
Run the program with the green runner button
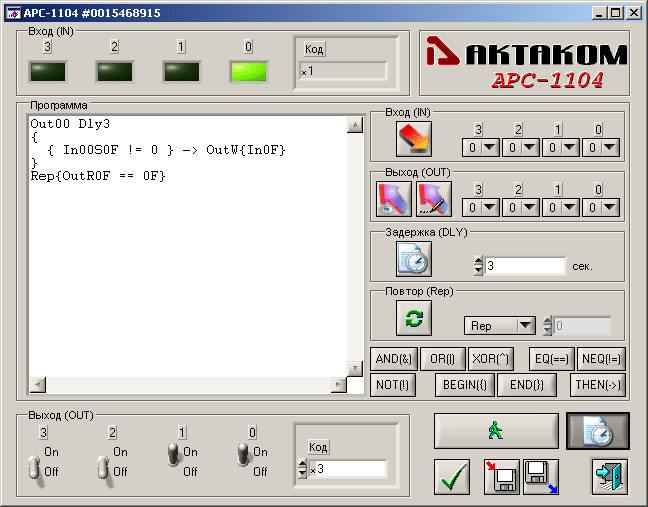click(x=496, y=430)
